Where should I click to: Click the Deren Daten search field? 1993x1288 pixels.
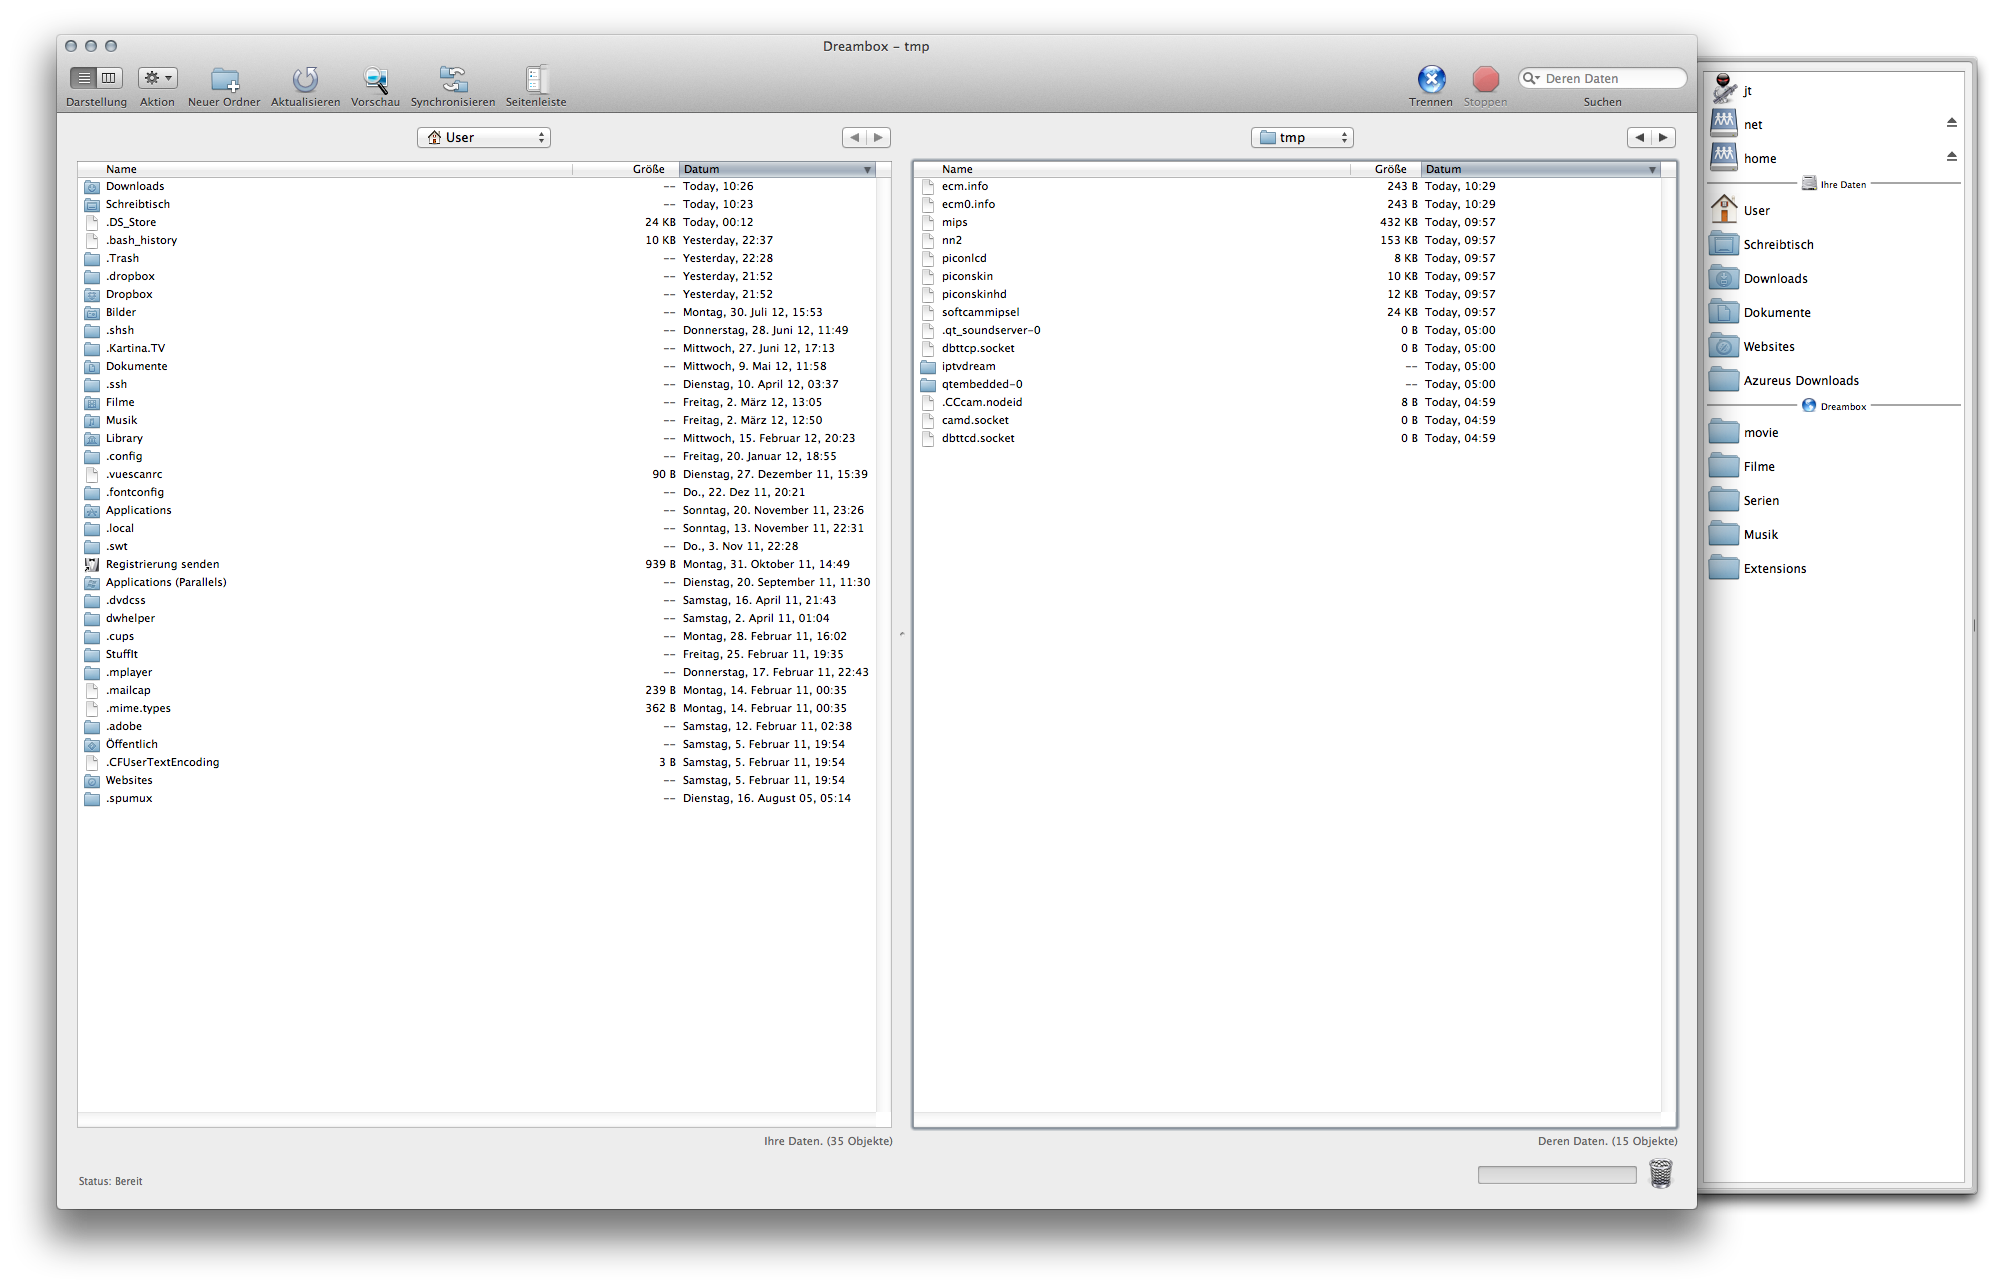point(1610,78)
